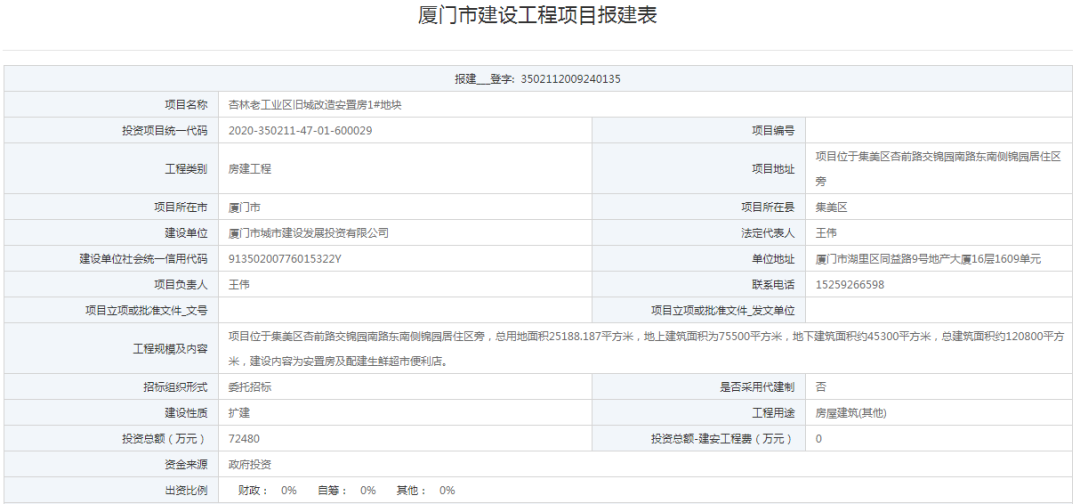Click the 政府投资 value
This screenshot has height=504, width=1080.
point(250,465)
